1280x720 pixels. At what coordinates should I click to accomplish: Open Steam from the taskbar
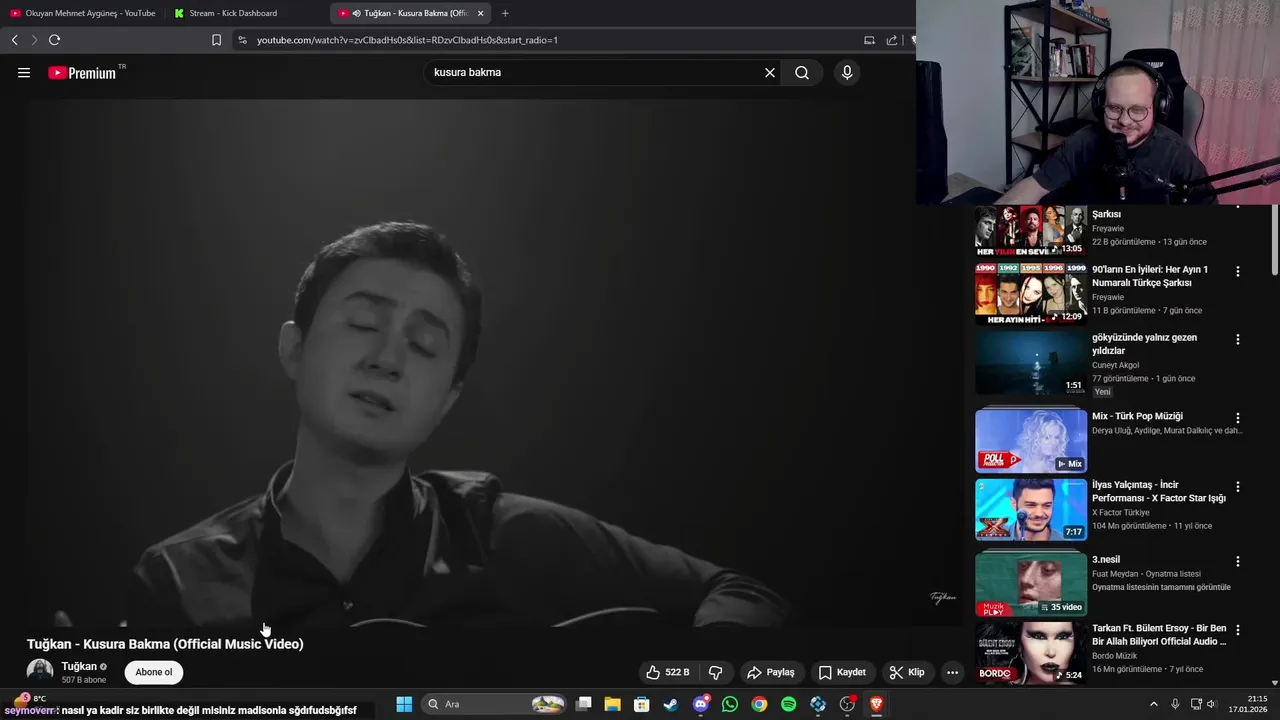pos(670,704)
